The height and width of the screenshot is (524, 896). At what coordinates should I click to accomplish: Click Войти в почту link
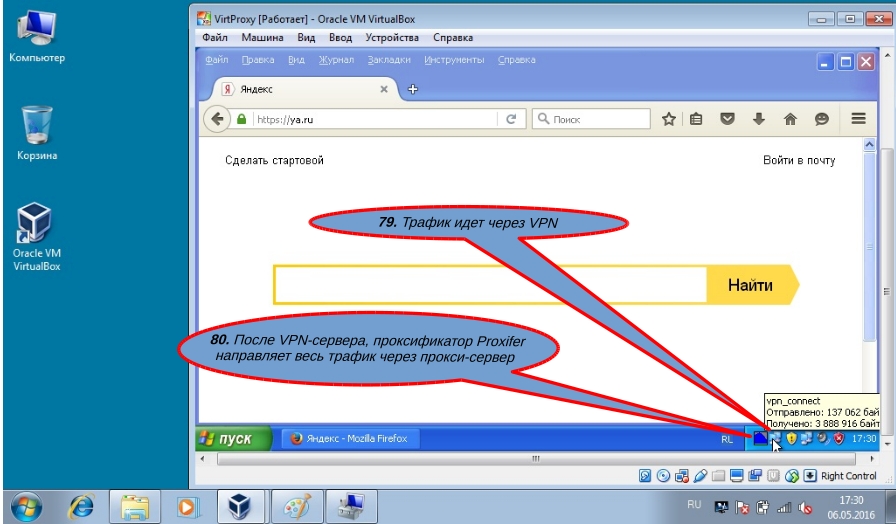(x=799, y=161)
